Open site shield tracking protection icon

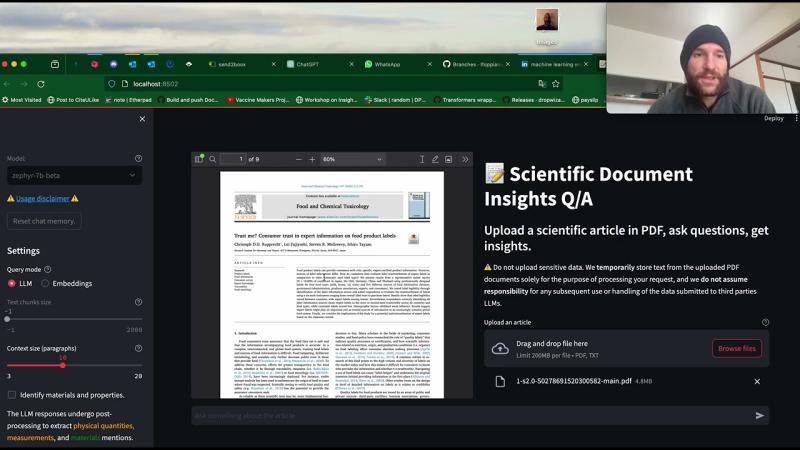pos(112,84)
